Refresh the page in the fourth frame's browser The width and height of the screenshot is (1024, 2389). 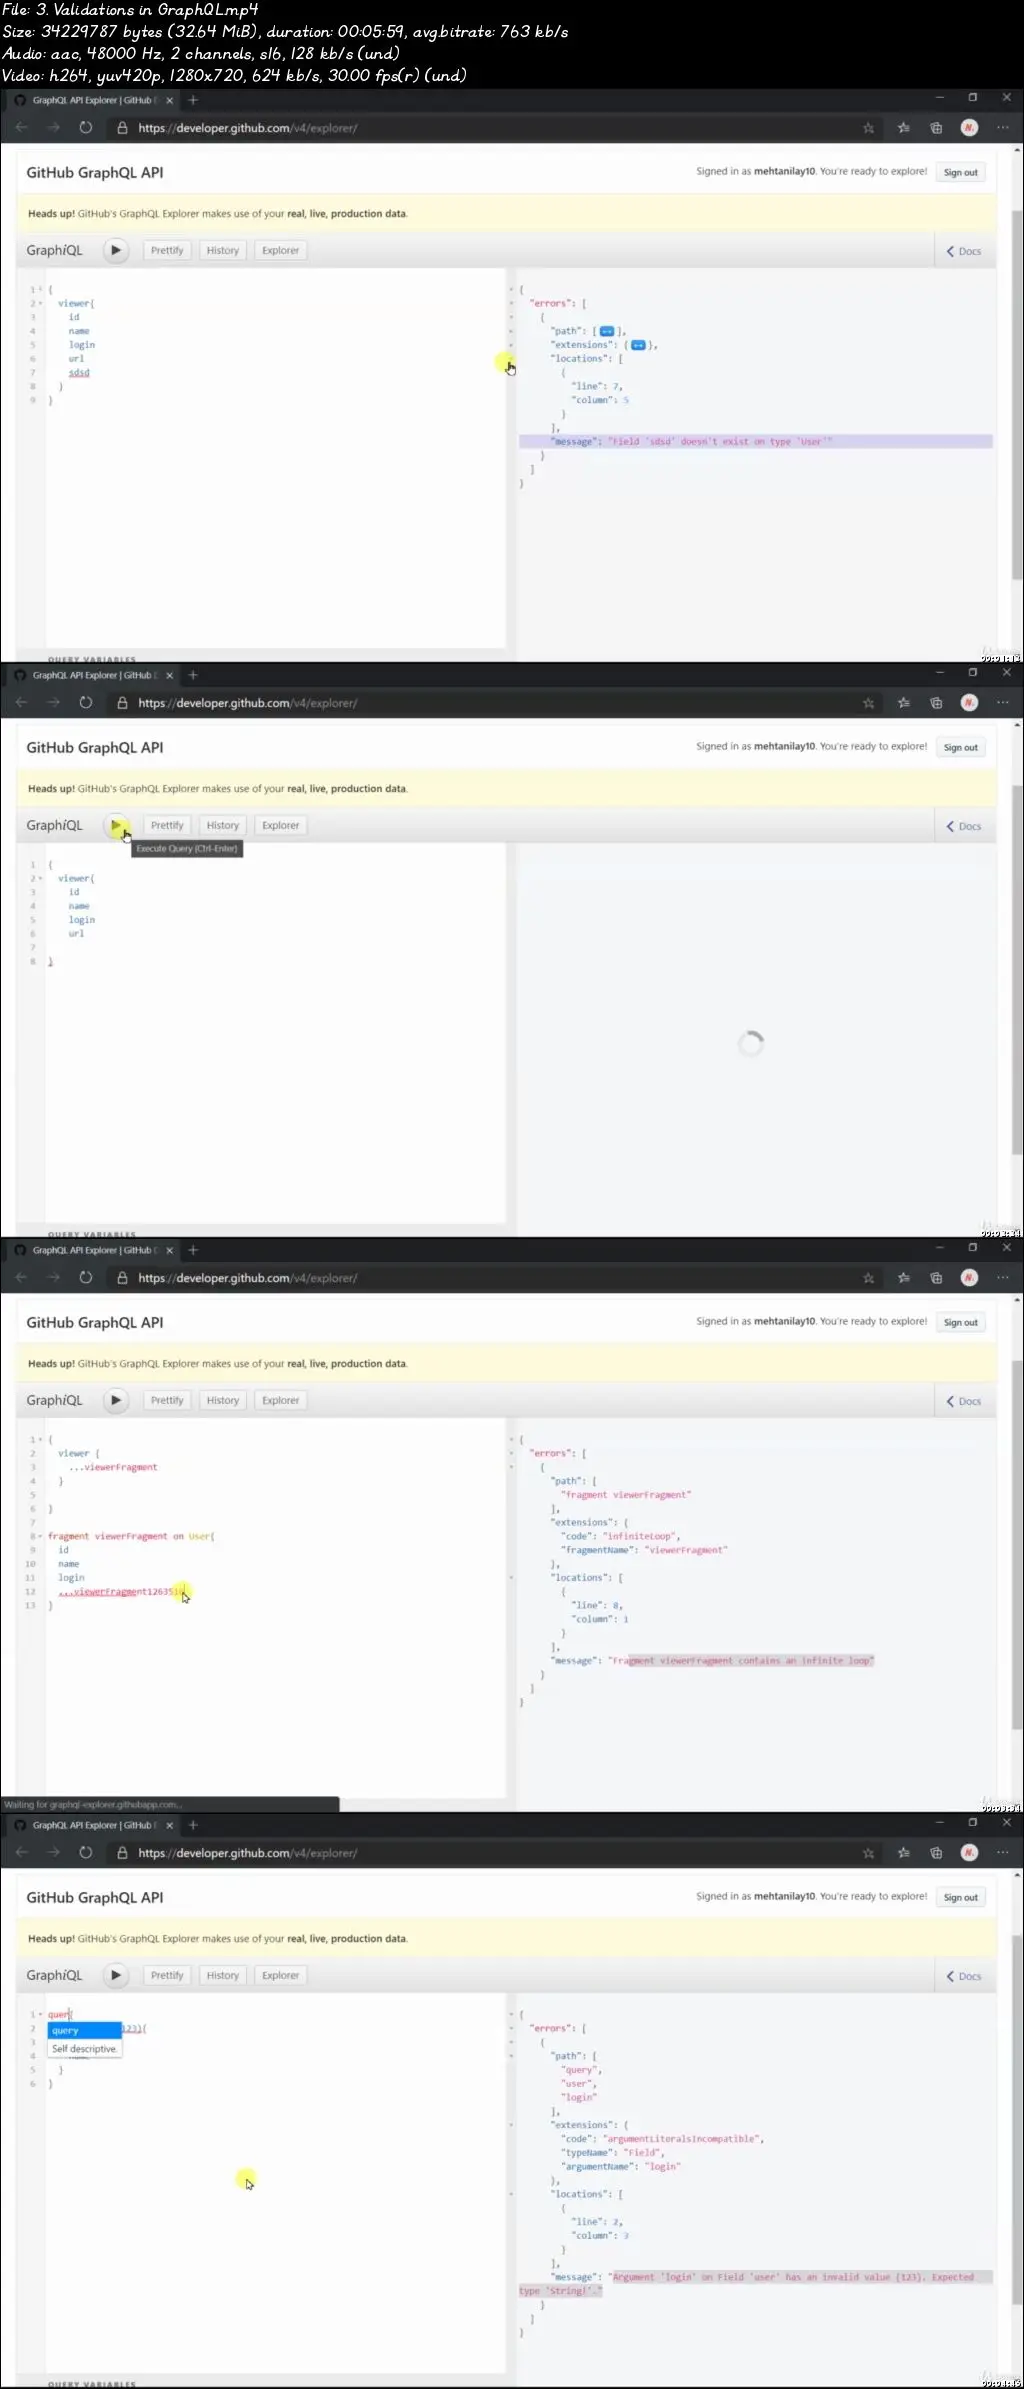pyautogui.click(x=86, y=1853)
